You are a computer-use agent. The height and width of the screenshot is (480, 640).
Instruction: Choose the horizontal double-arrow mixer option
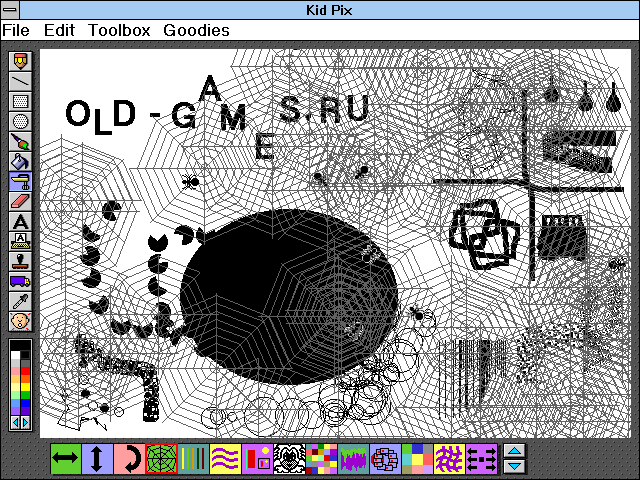coord(65,459)
